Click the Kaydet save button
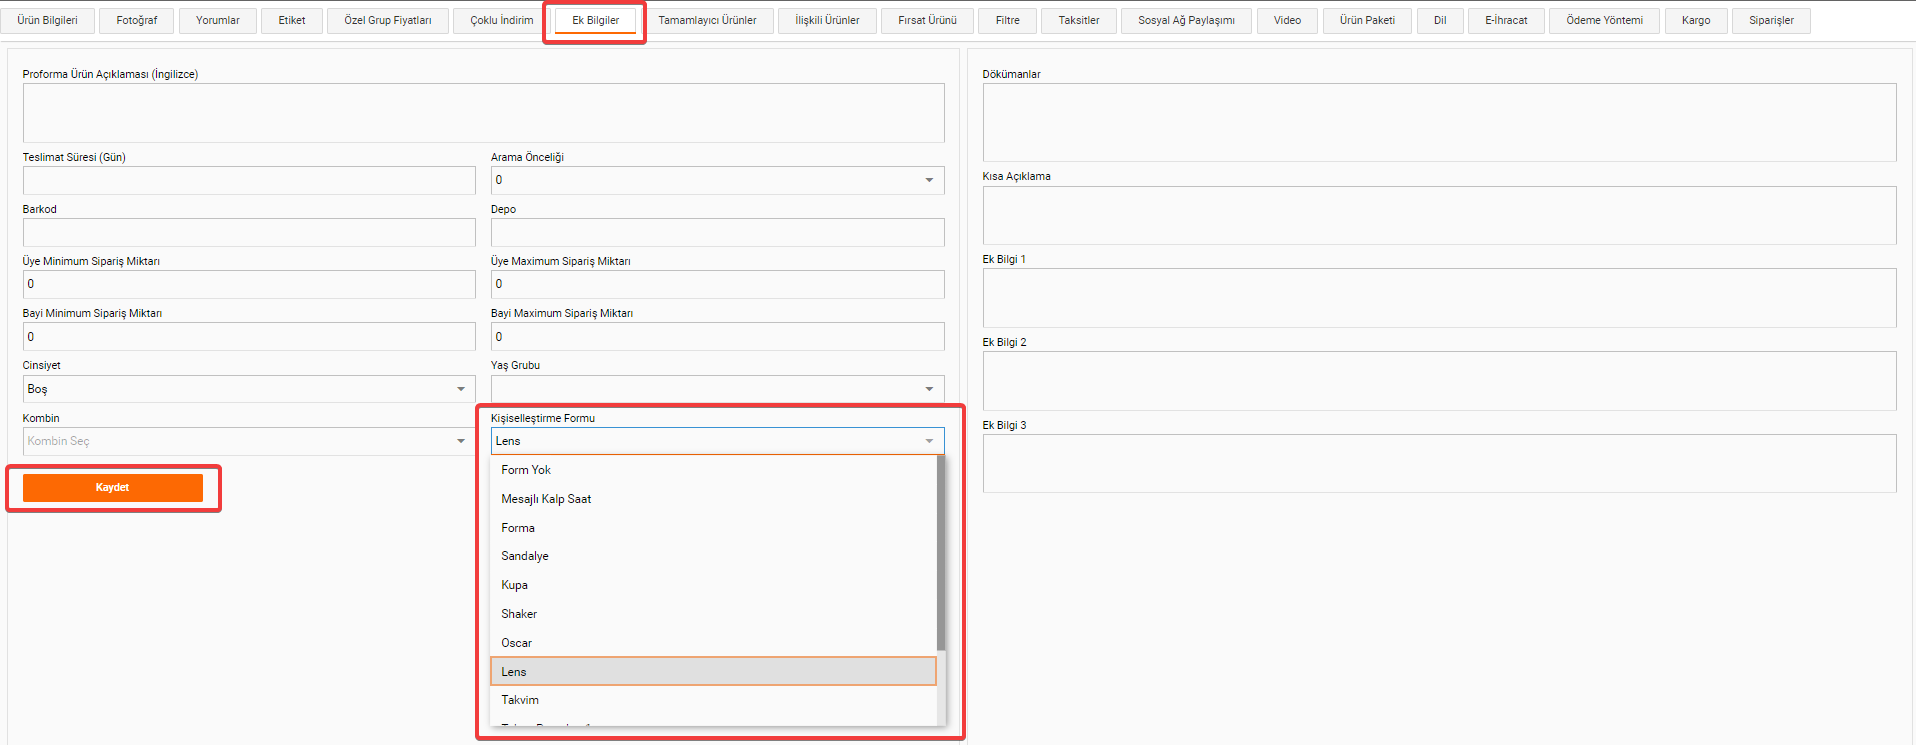The height and width of the screenshot is (745, 1916). tap(113, 488)
